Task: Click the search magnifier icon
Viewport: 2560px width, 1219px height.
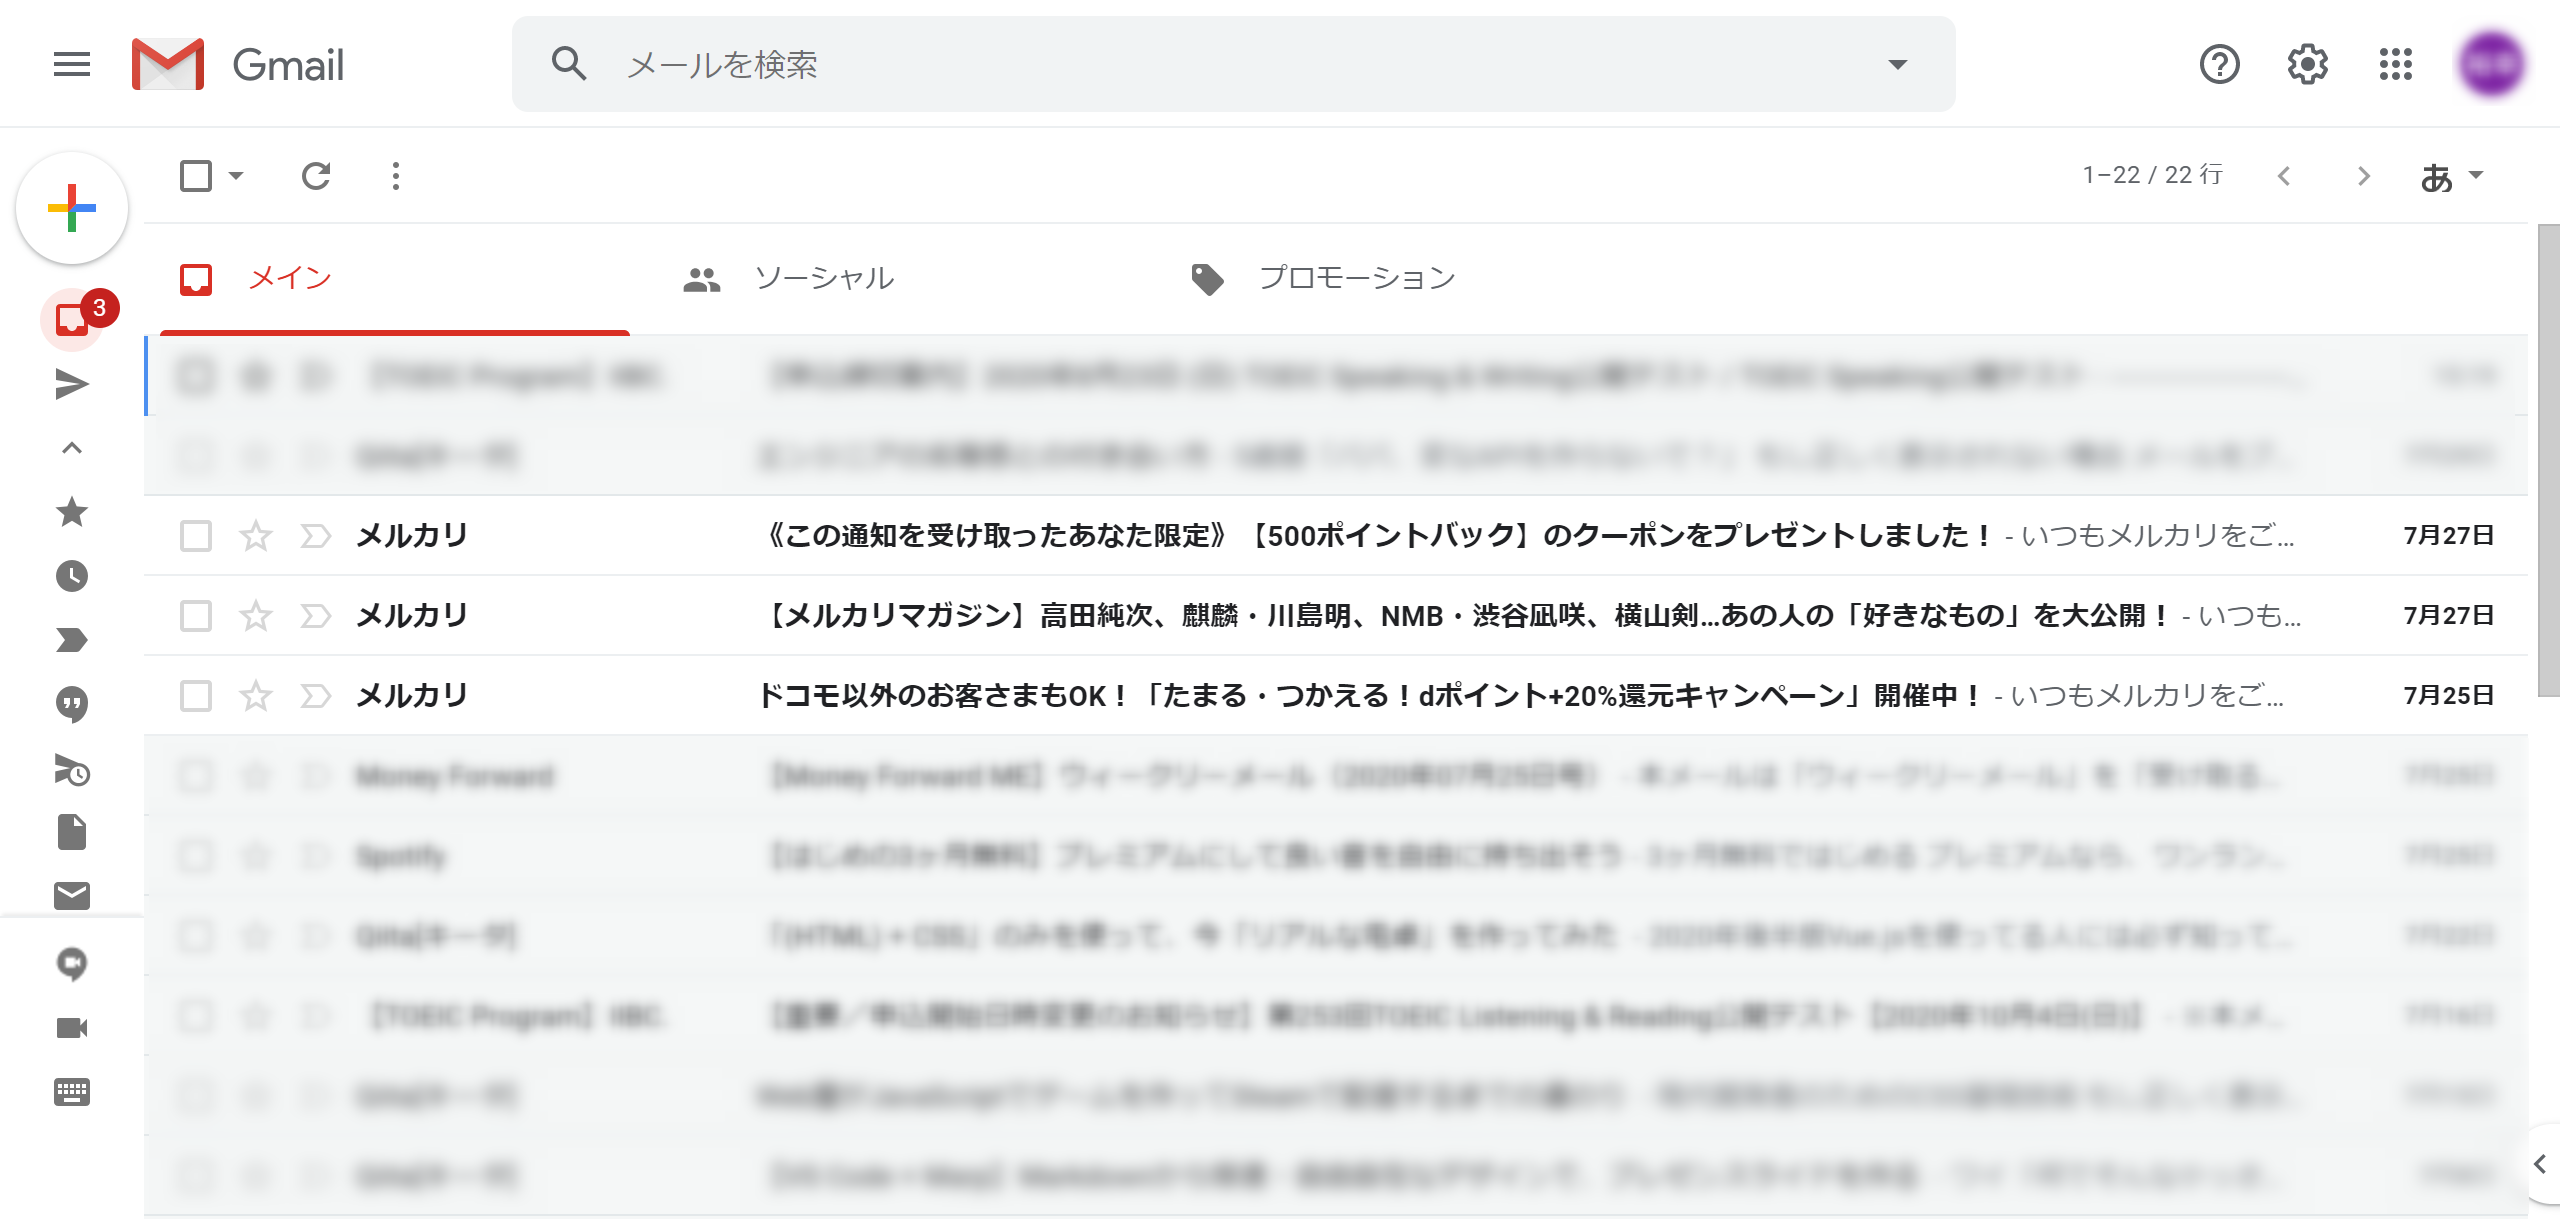Action: (568, 64)
